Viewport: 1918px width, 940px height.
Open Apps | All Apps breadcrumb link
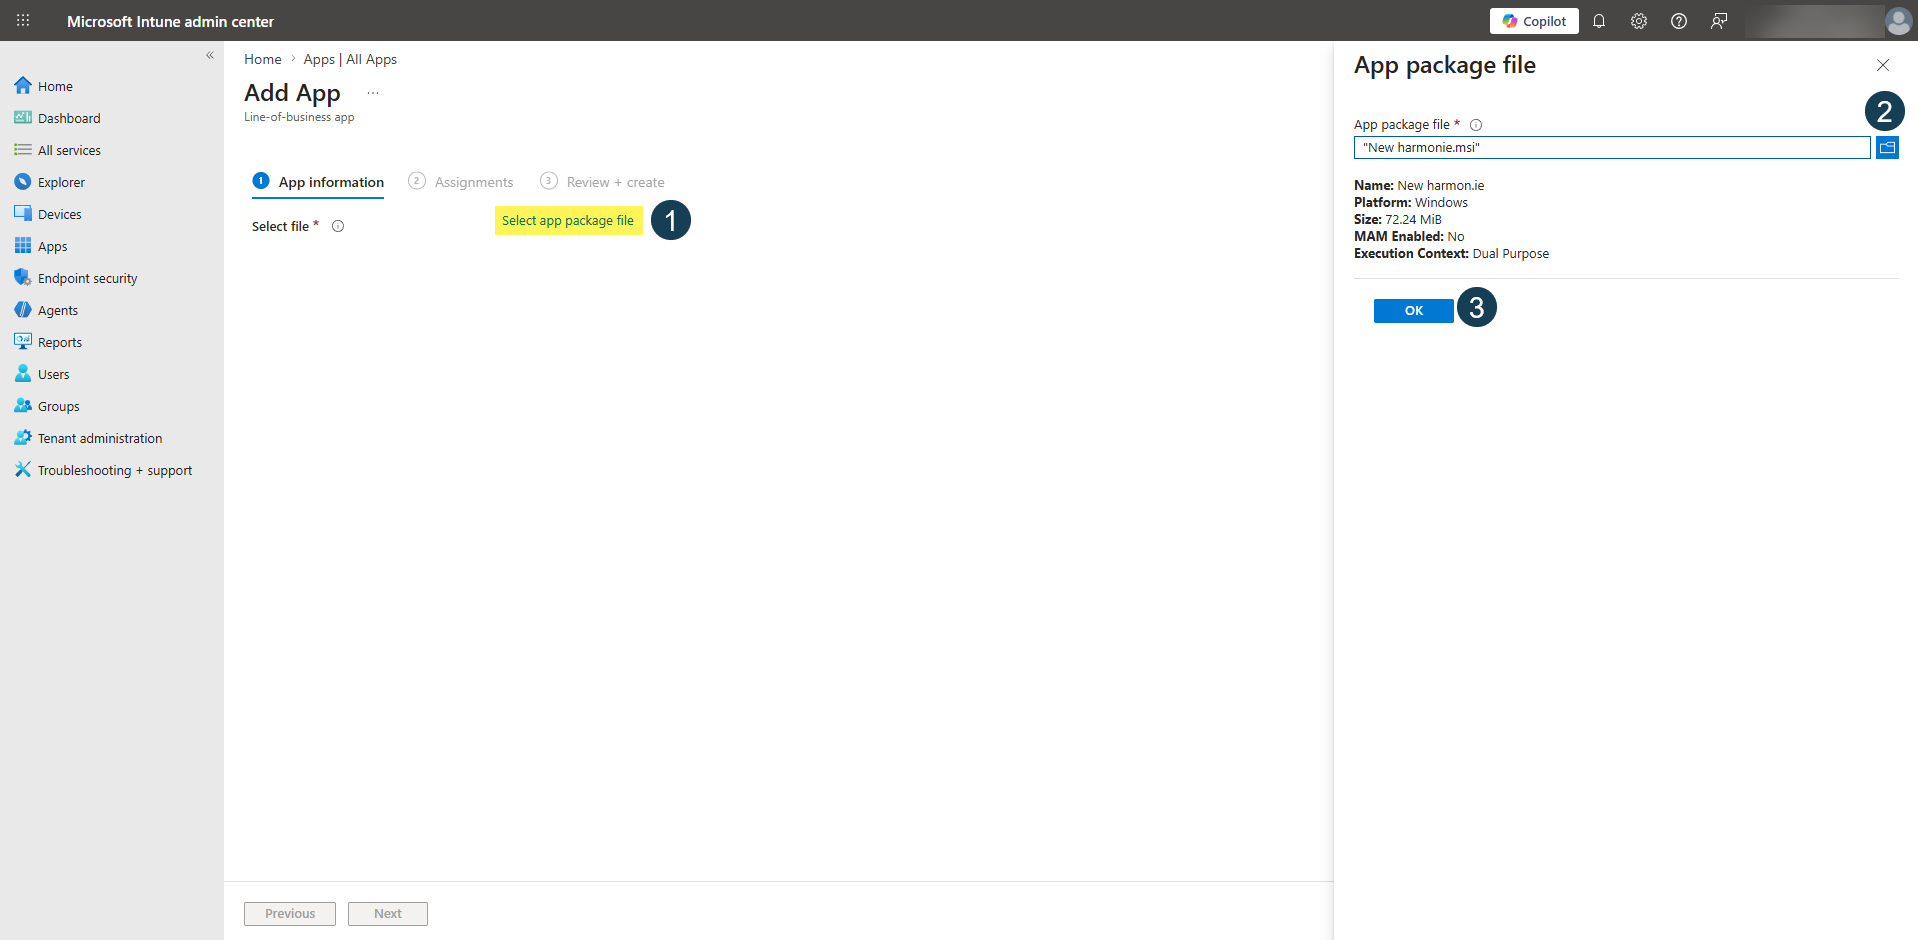click(349, 59)
